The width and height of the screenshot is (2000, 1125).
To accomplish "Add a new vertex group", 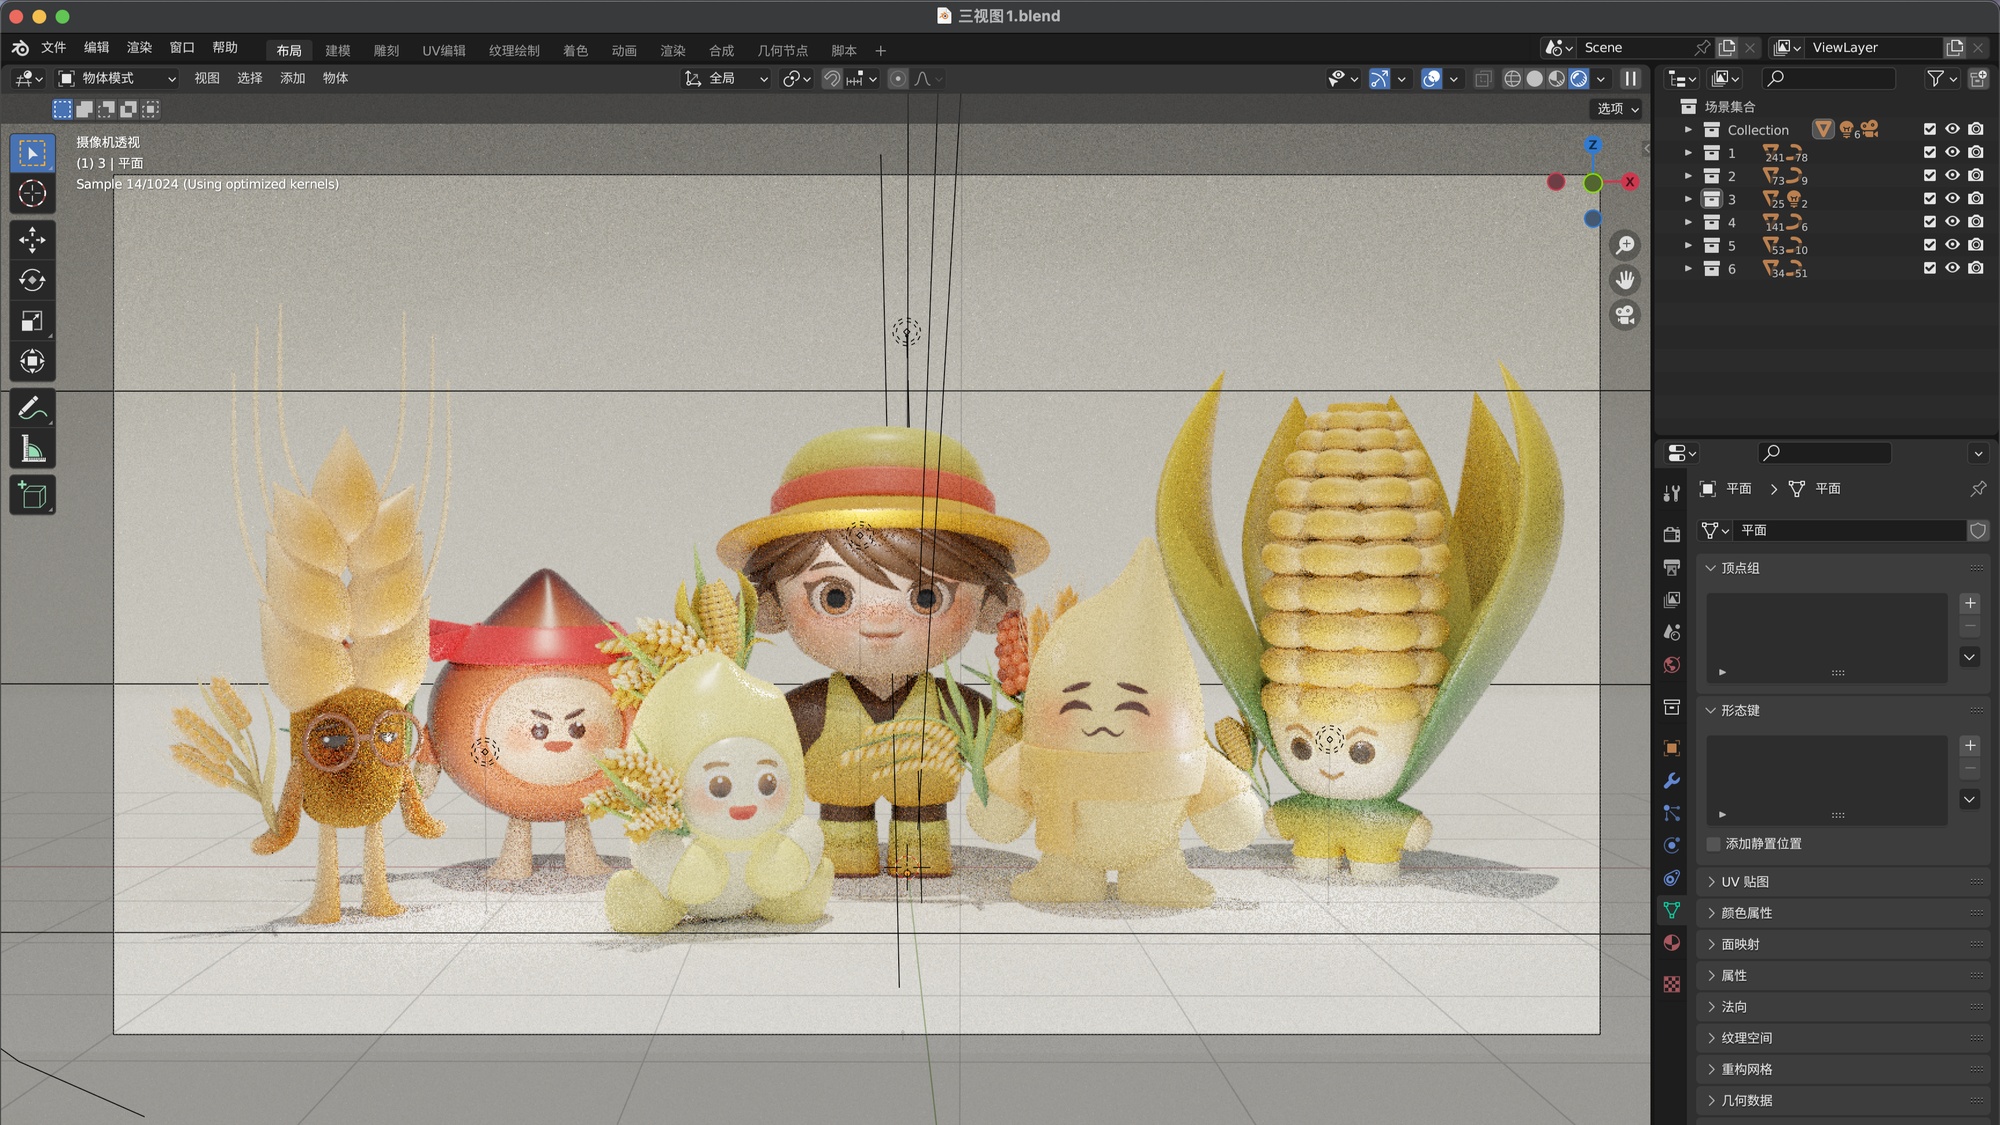I will [1970, 602].
